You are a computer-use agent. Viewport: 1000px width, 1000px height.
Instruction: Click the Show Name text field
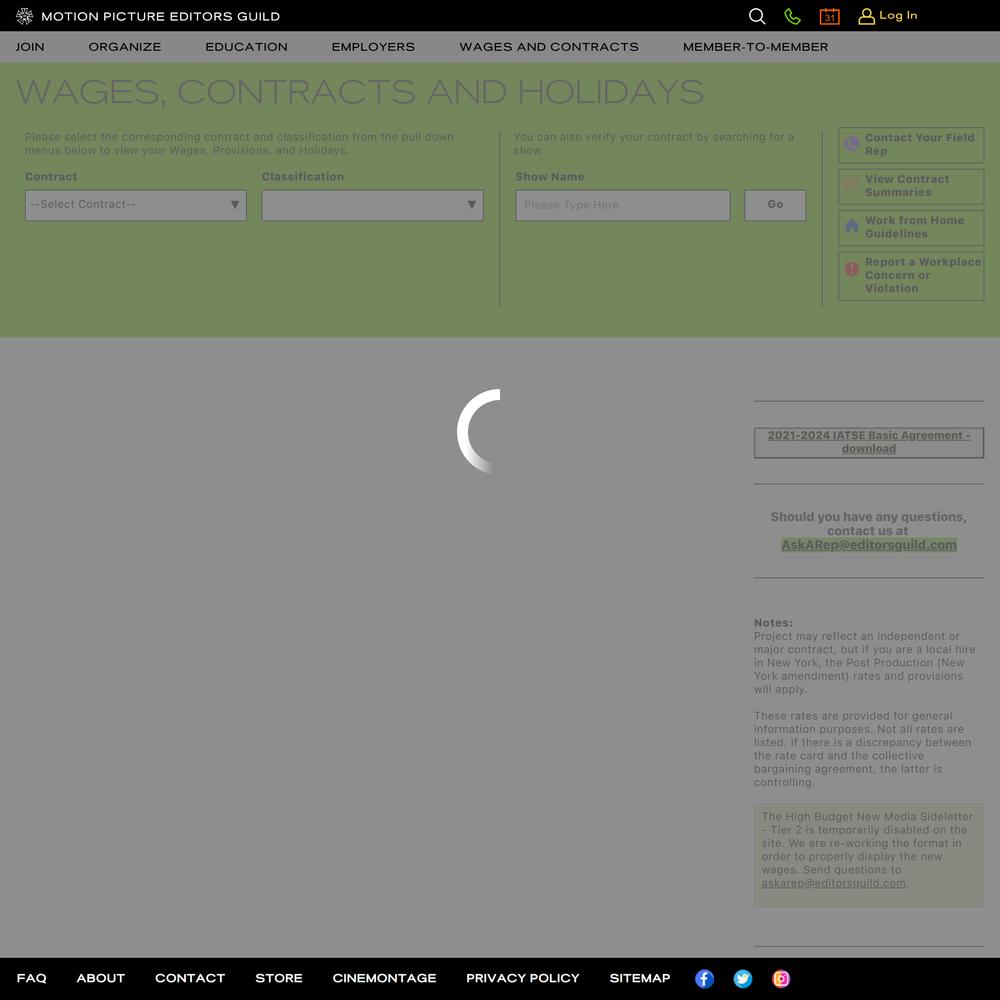coord(622,205)
